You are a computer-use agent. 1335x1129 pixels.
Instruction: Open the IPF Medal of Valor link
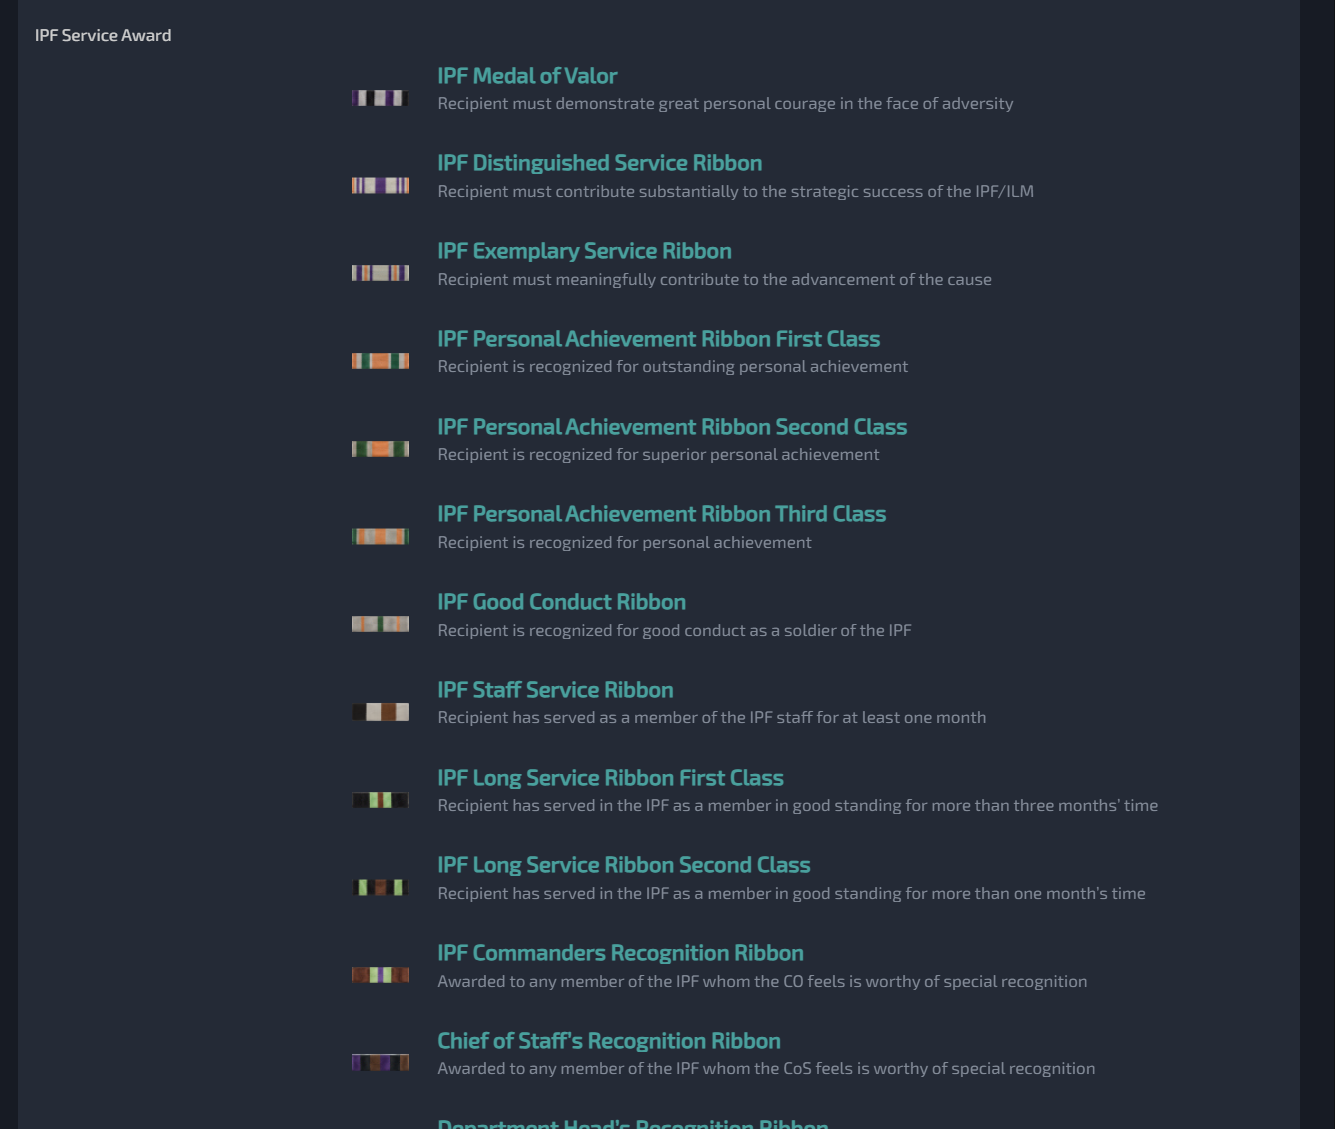(527, 76)
